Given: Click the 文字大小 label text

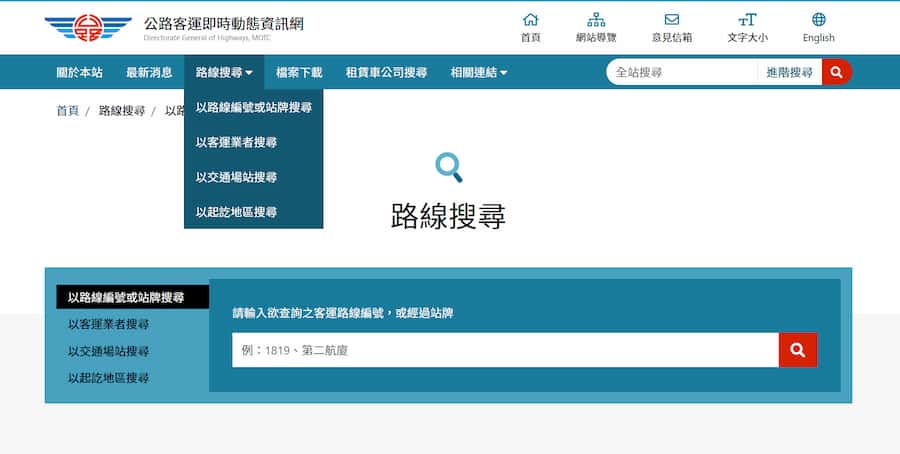Looking at the screenshot, I should (x=747, y=38).
